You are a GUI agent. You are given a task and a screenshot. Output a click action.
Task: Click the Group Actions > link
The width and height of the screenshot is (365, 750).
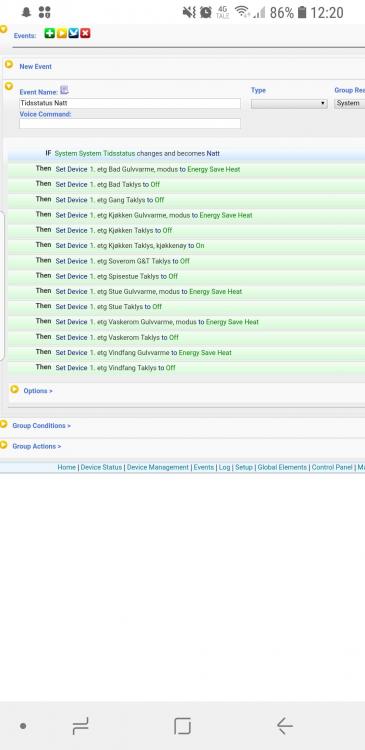[36, 446]
